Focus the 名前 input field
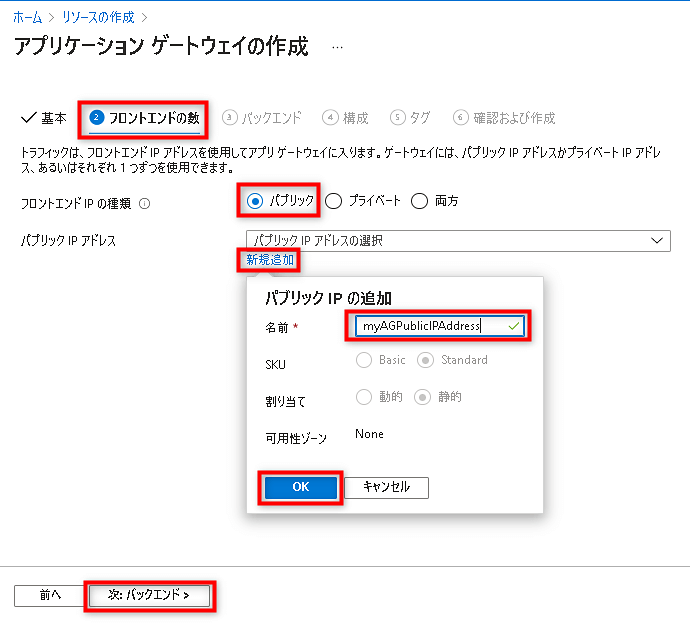This screenshot has width=690, height=625. [x=439, y=326]
